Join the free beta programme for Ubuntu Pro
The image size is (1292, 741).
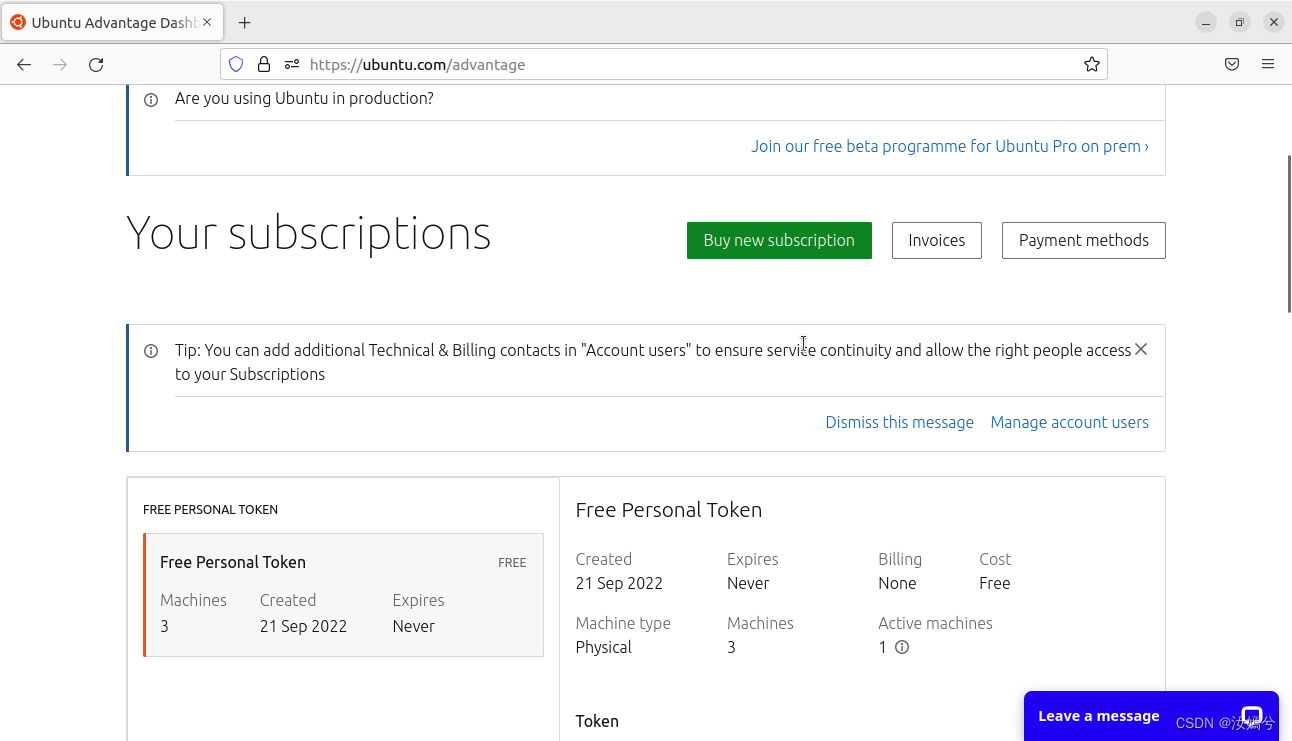coord(950,146)
